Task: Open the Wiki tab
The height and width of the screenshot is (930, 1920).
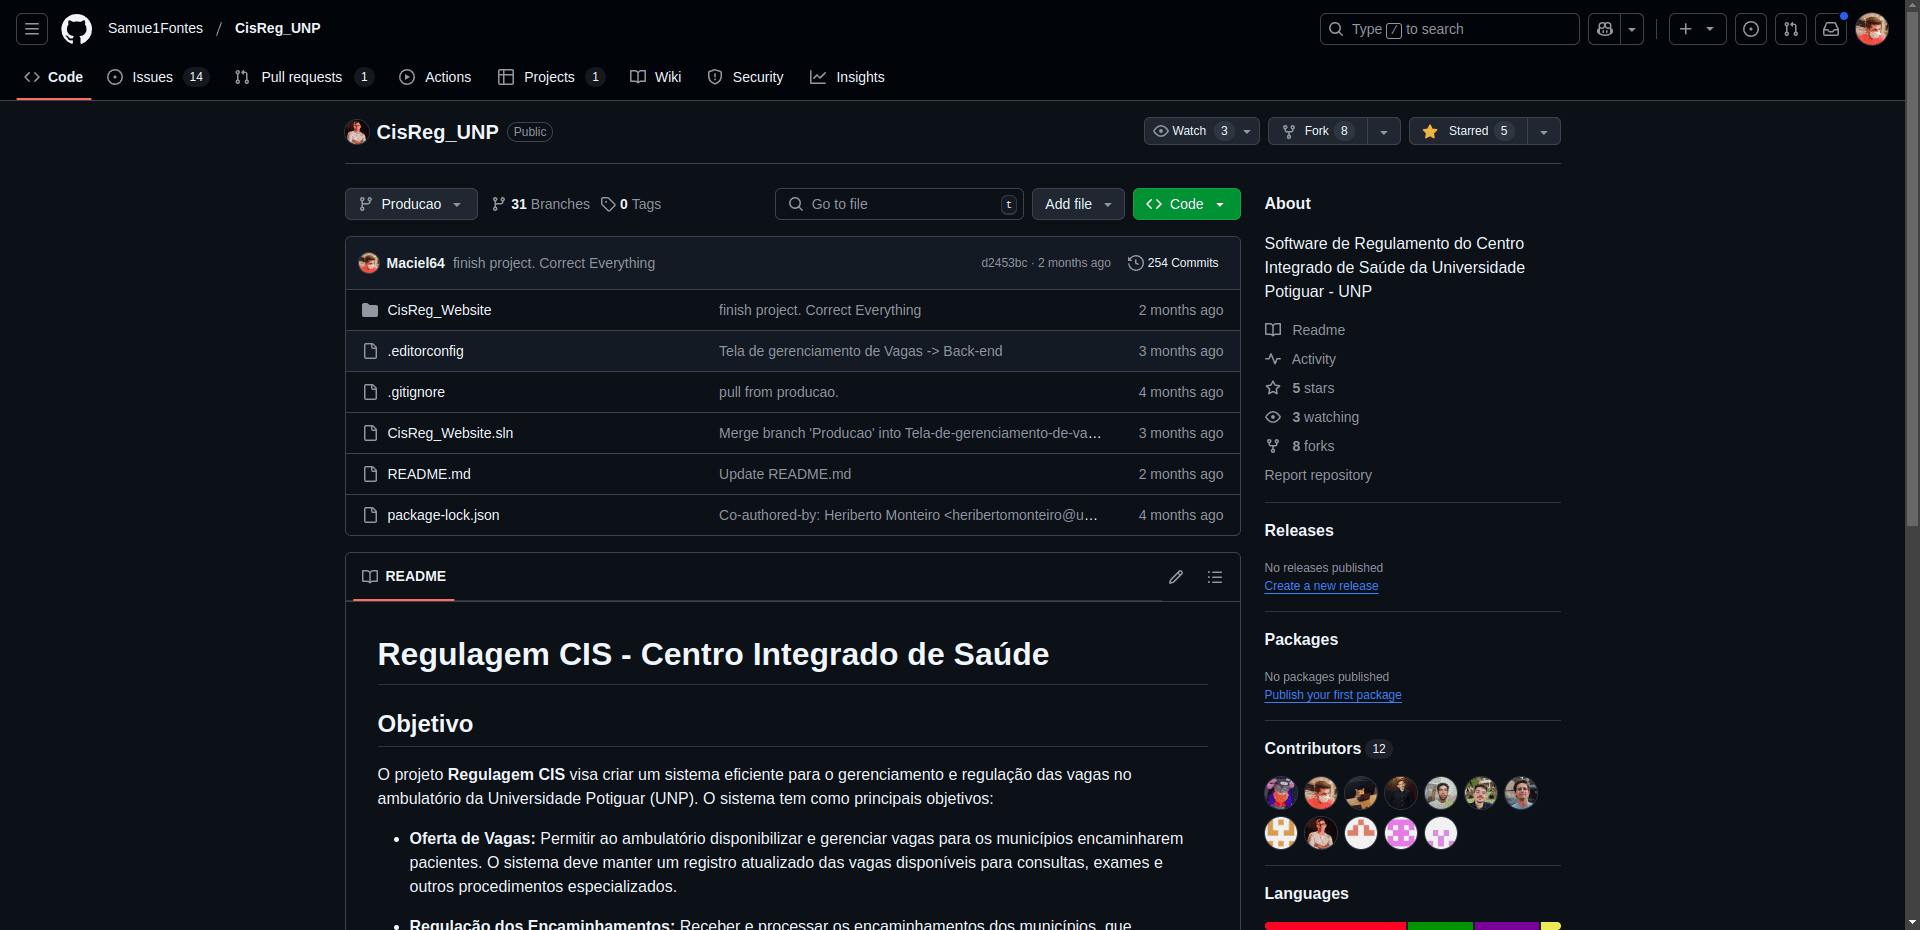Action: pos(656,77)
